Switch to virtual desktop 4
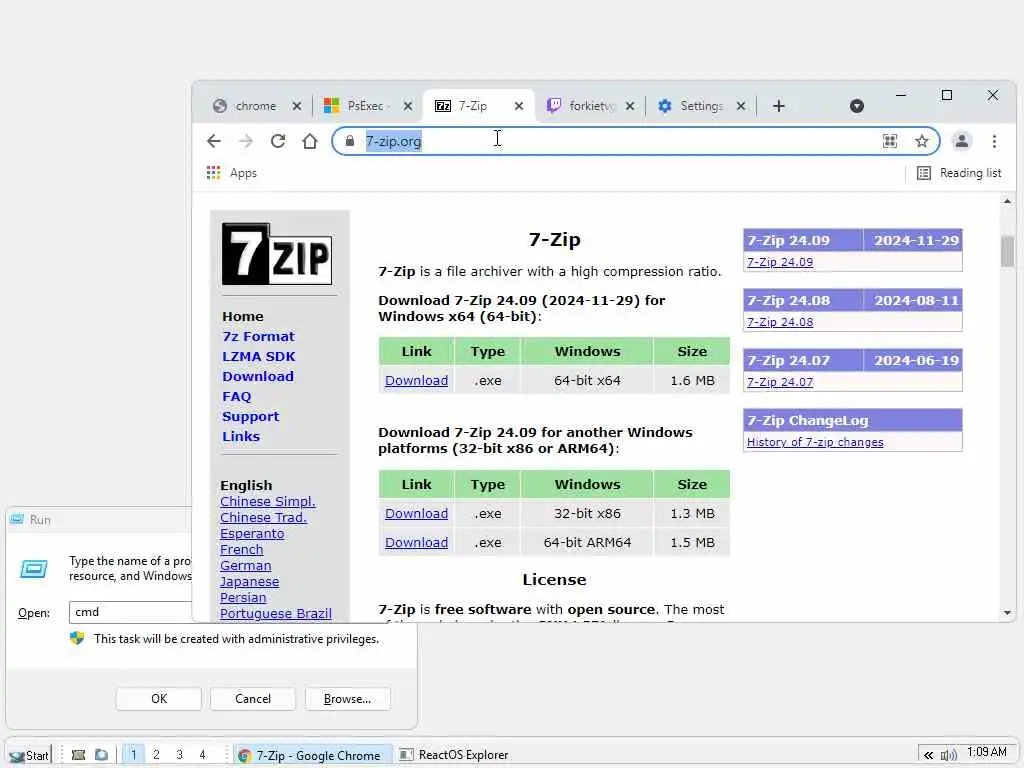This screenshot has width=1024, height=768. (x=202, y=755)
